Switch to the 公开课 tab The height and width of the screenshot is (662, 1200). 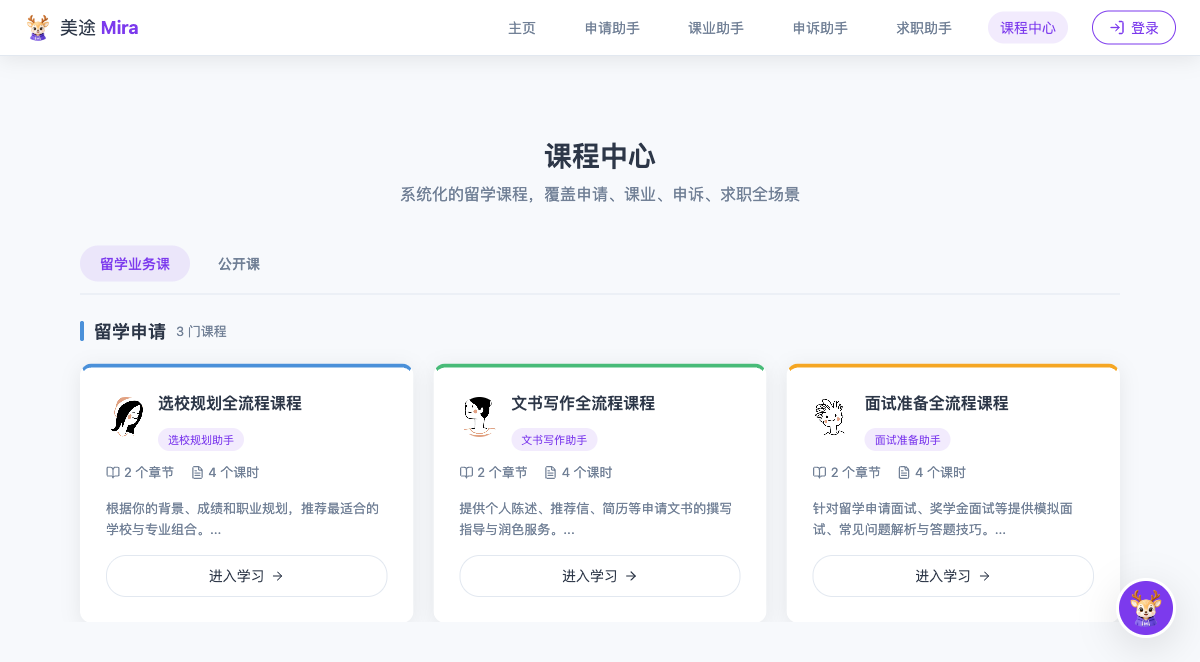click(x=239, y=264)
